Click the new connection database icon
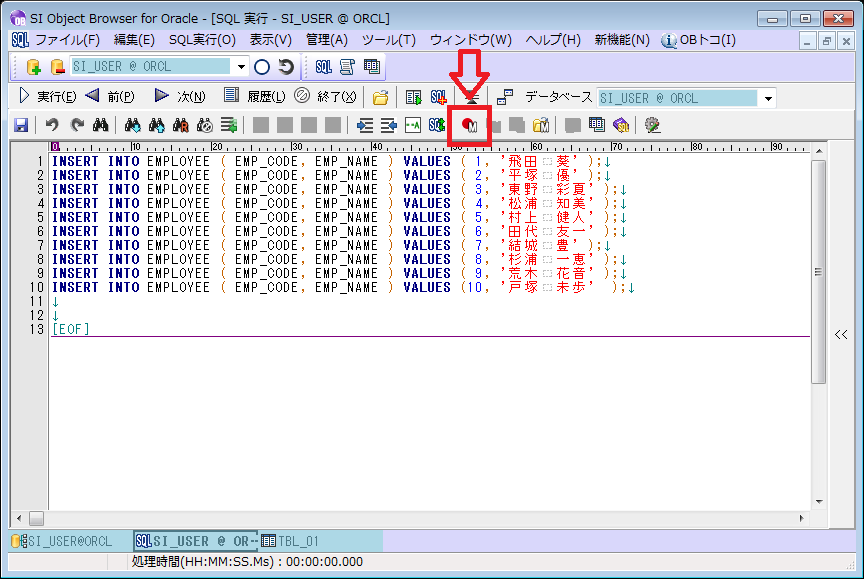864x579 pixels. pos(33,67)
